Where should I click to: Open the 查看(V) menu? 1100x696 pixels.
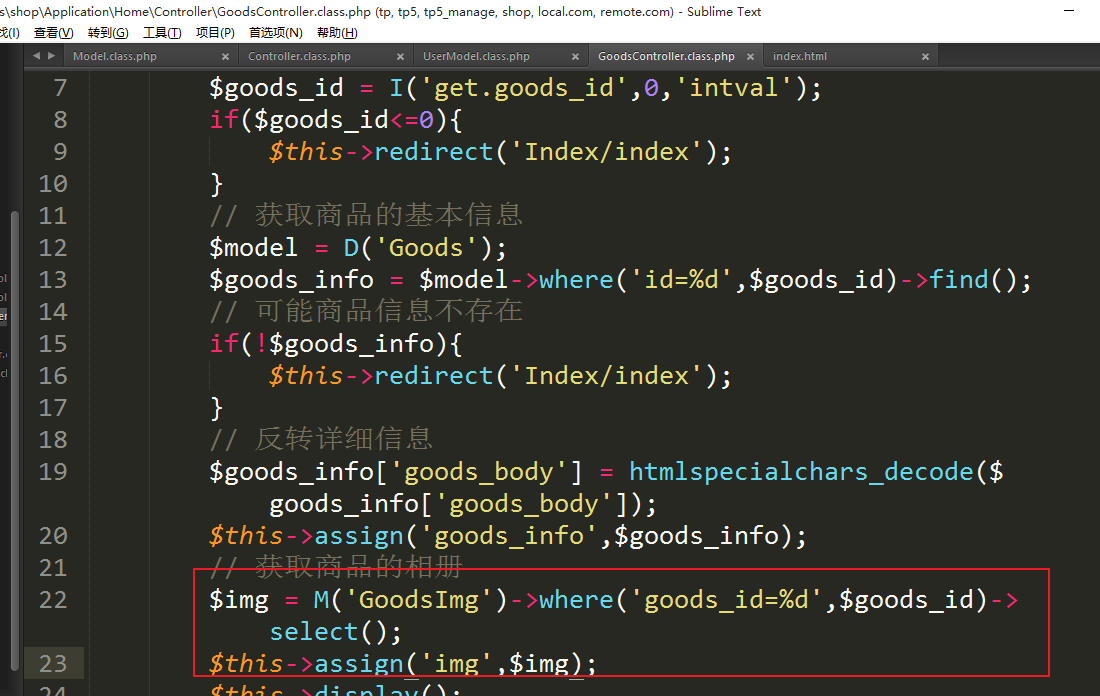pos(53,33)
